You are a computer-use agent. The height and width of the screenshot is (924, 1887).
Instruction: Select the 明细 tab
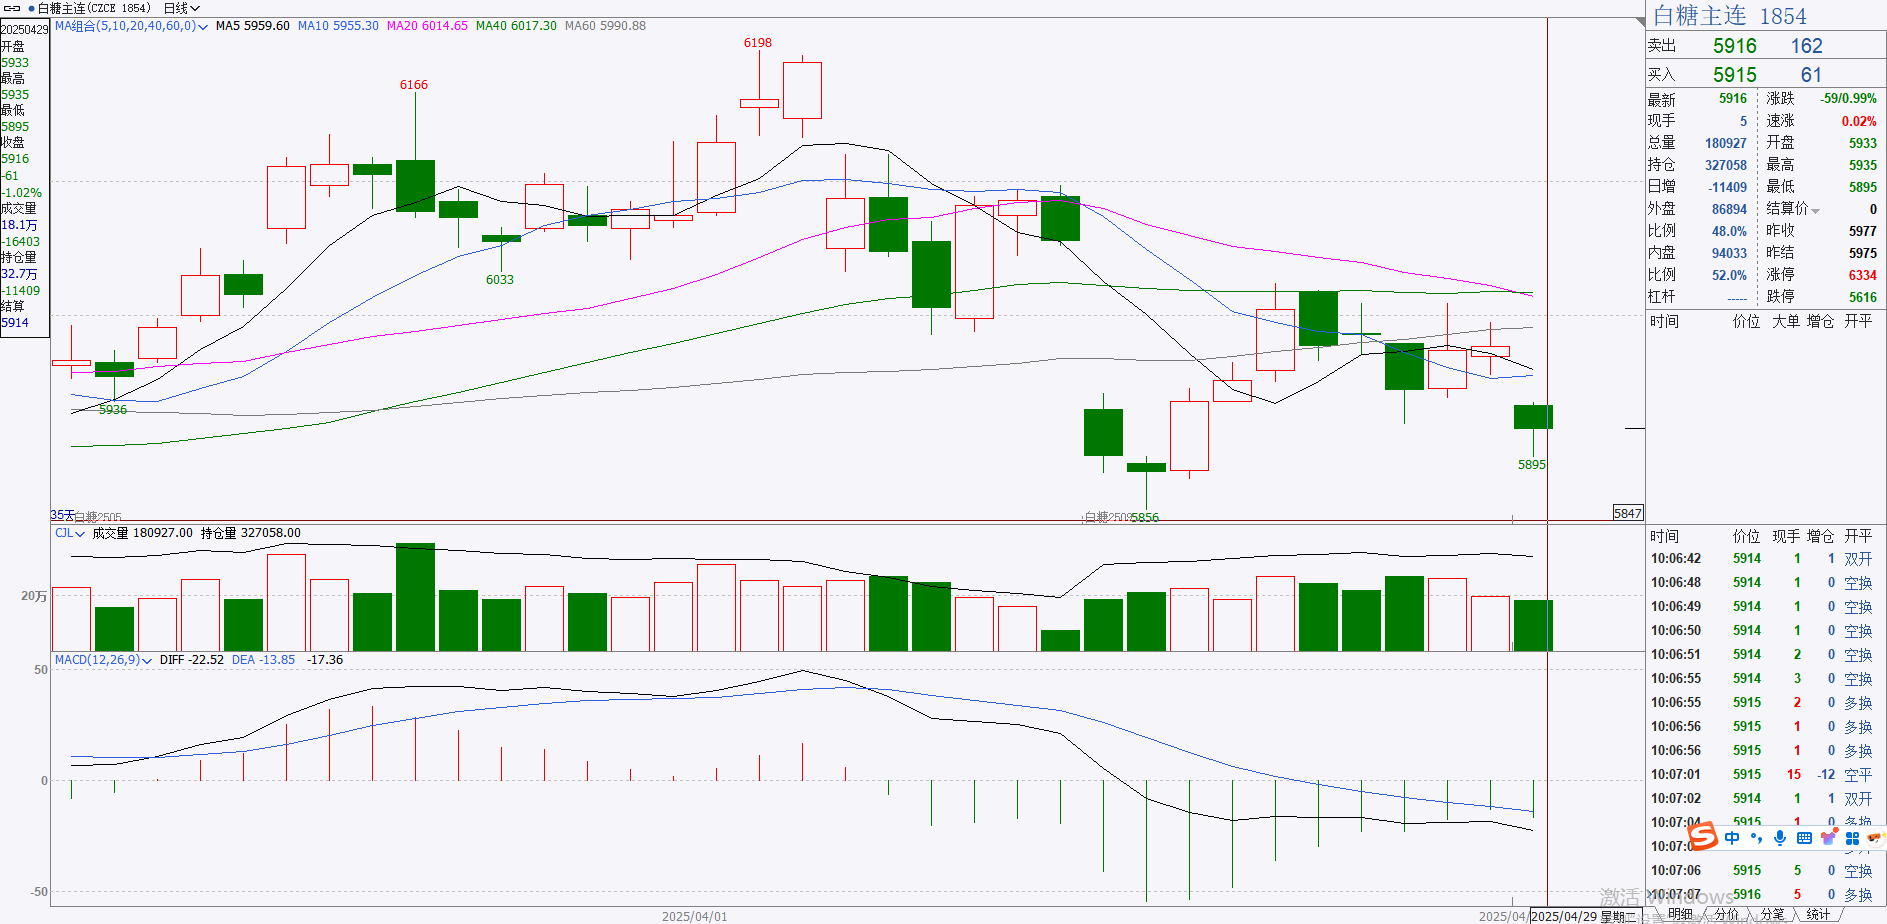(x=1680, y=914)
